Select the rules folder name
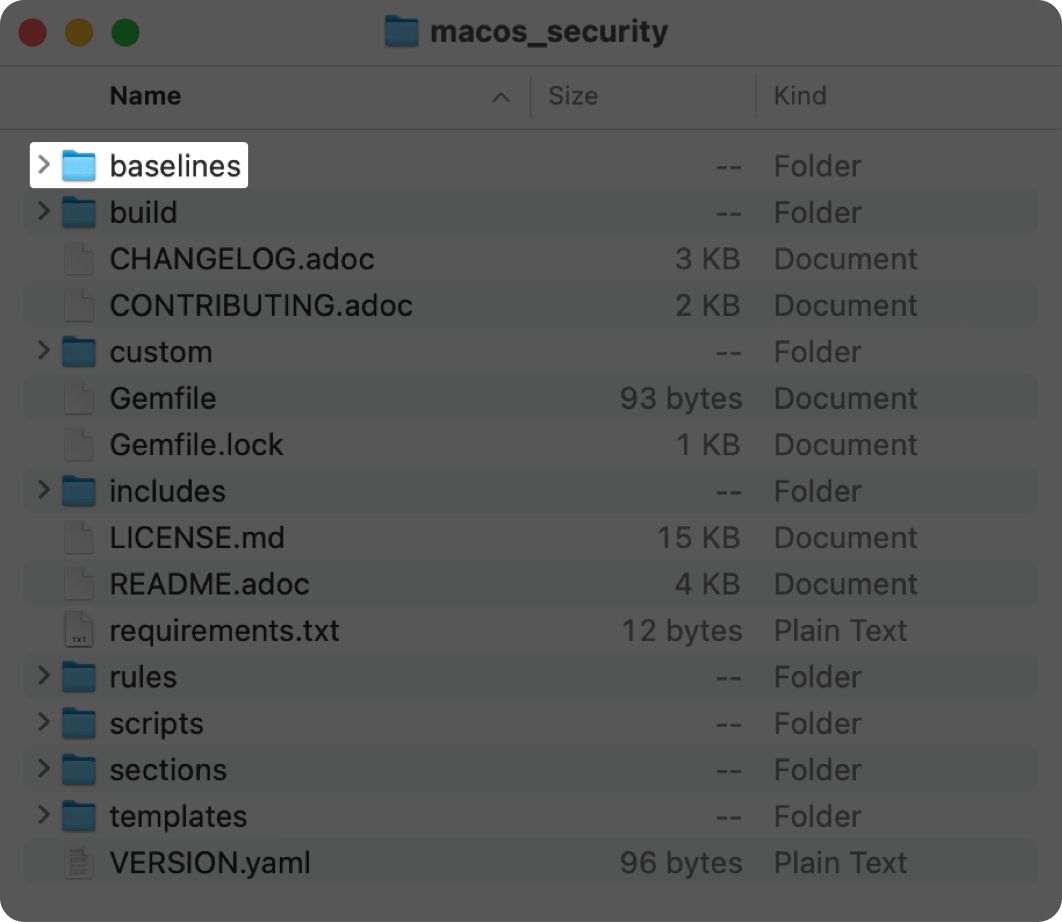The height and width of the screenshot is (922, 1062). (144, 676)
